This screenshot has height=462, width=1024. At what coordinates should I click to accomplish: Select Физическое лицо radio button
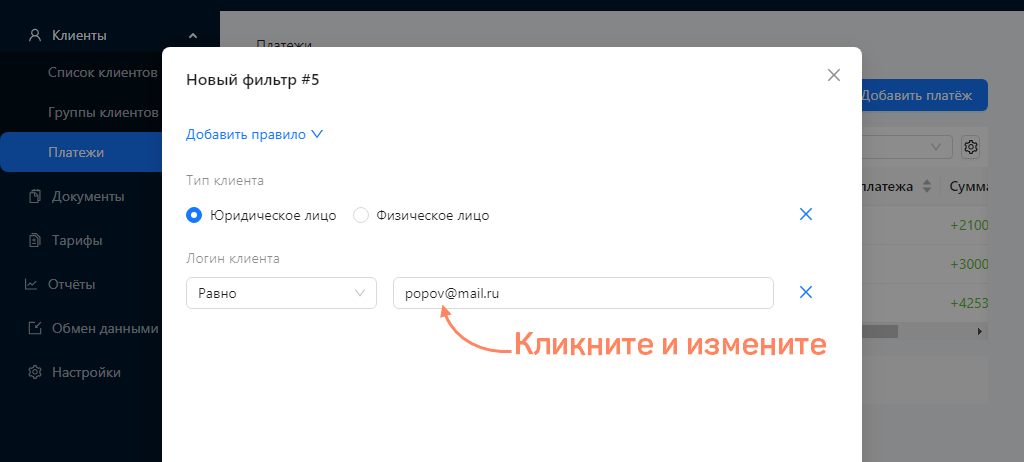(x=360, y=215)
